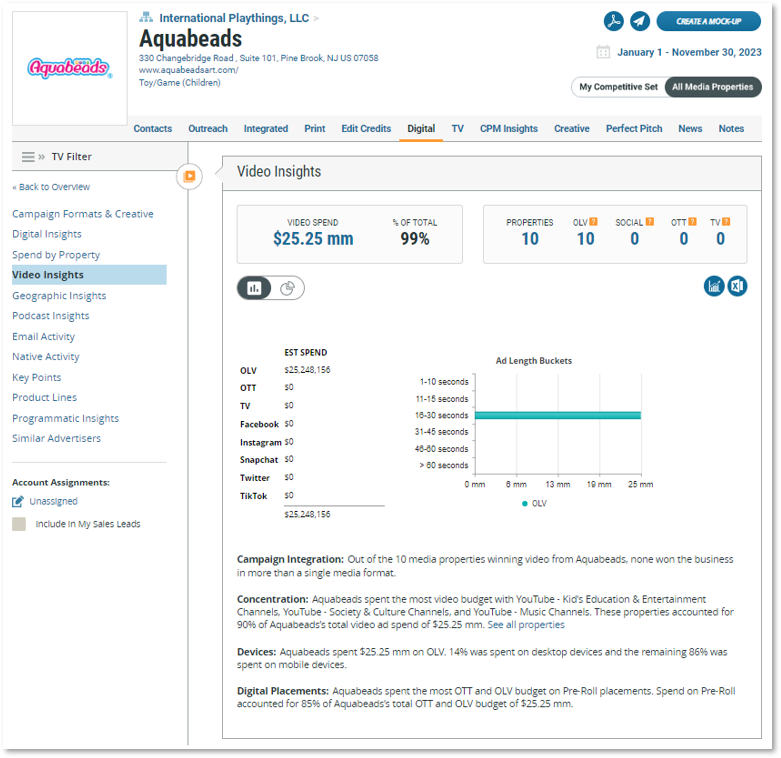
Task: Open the January 1 - November 30 date range
Action: 689,52
